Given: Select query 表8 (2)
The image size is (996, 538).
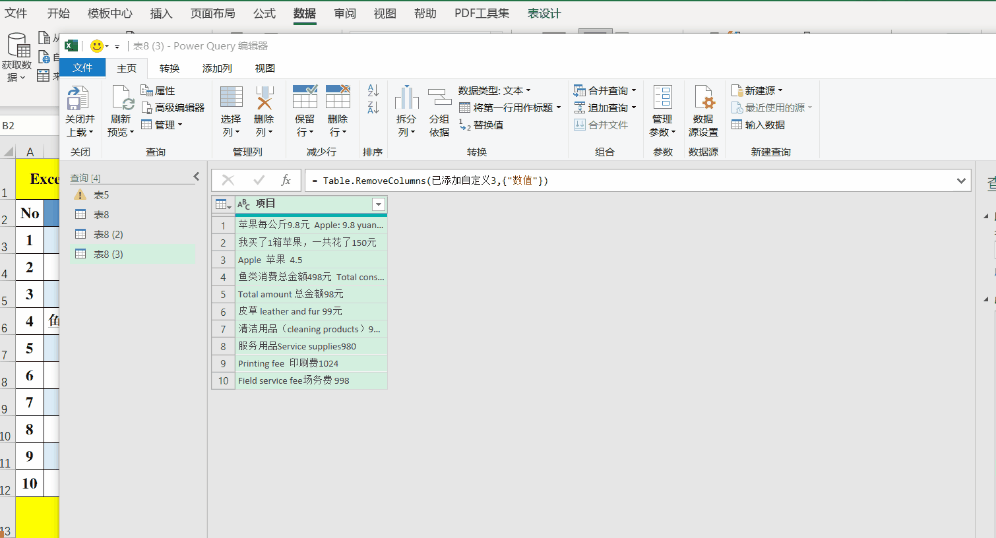Looking at the screenshot, I should (x=133, y=234).
